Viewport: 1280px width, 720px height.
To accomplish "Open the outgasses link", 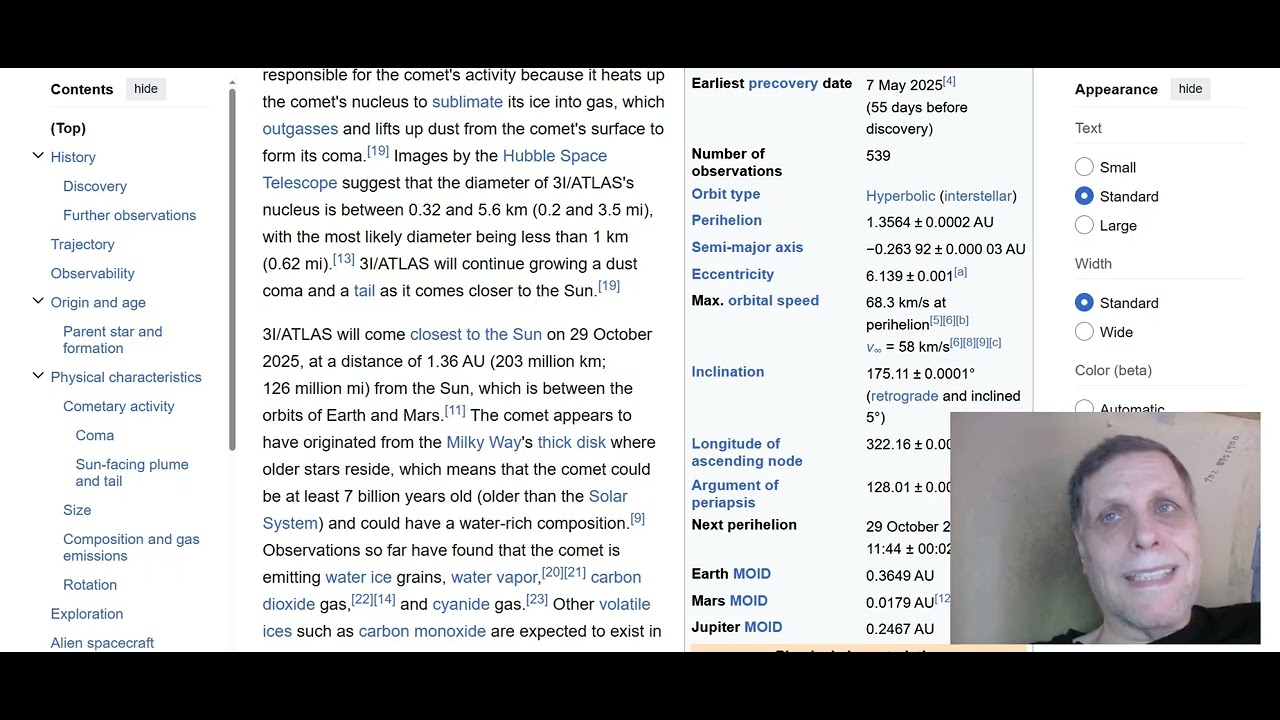I will coord(300,129).
